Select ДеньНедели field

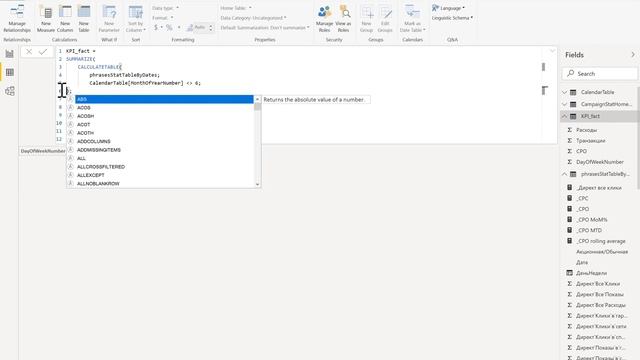(x=591, y=273)
